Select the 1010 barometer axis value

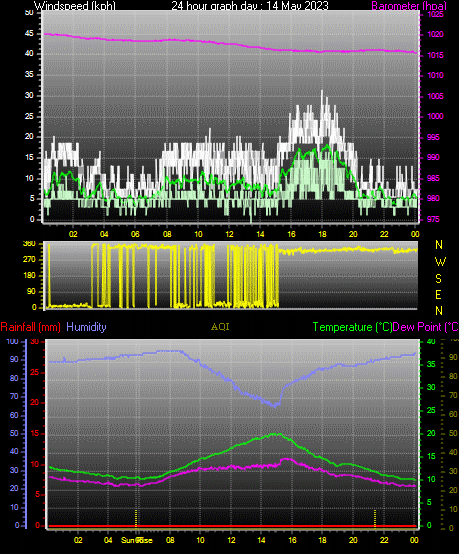pos(435,75)
